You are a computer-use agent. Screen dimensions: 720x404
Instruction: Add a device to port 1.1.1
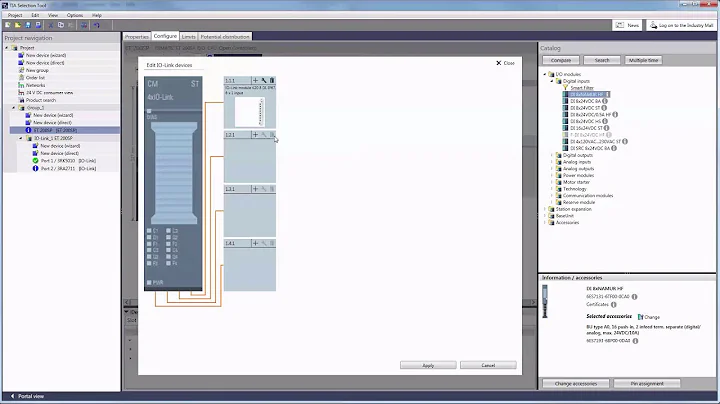pyautogui.click(x=255, y=80)
